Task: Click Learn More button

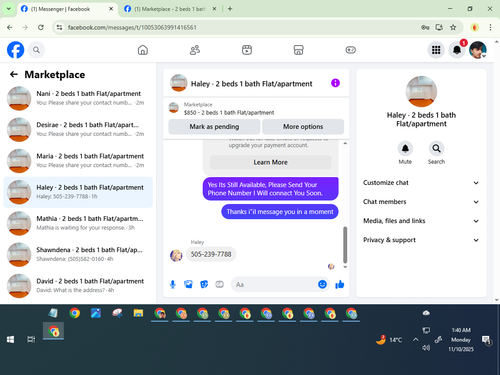Action: 270,162
